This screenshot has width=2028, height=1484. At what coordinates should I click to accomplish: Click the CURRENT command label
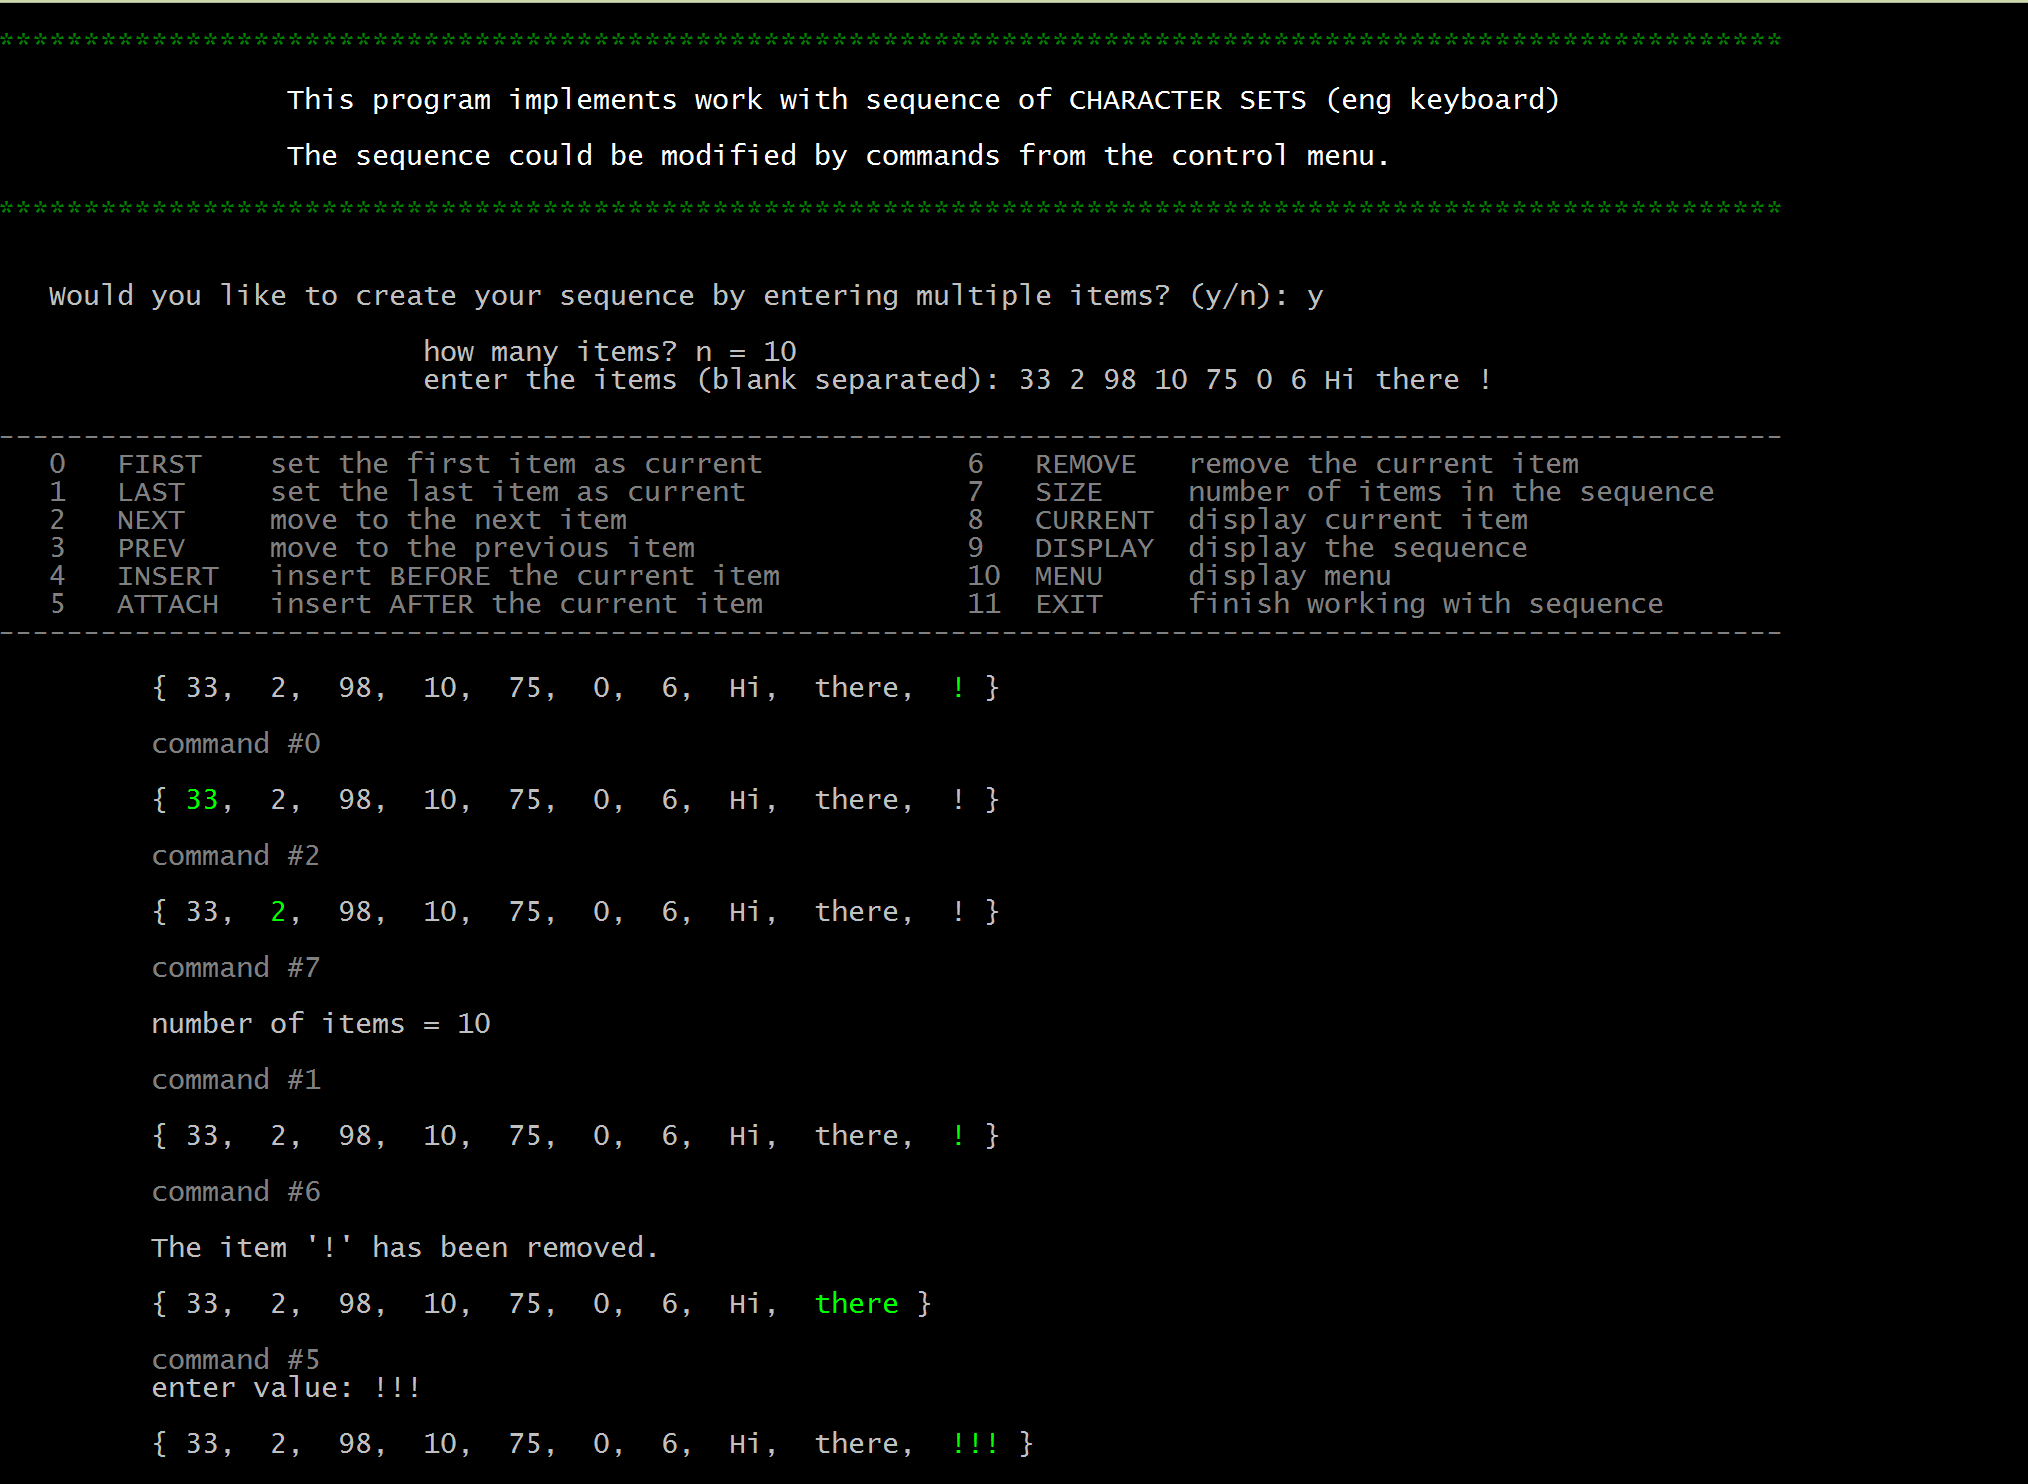click(1093, 521)
